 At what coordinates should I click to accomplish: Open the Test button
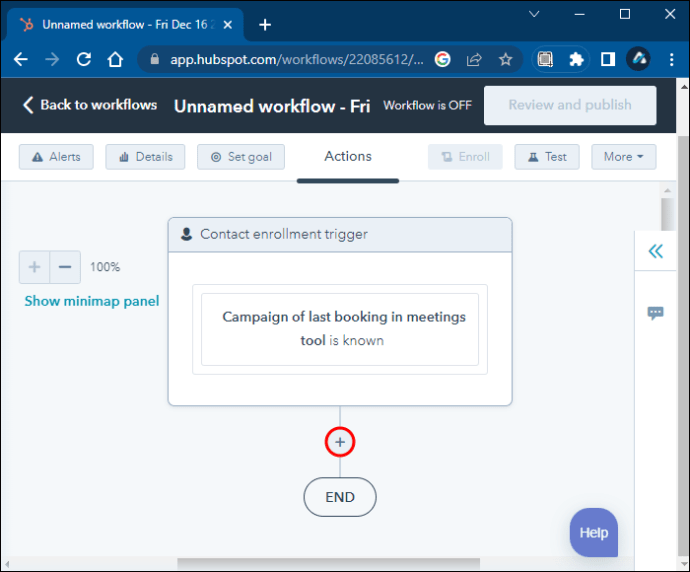coord(547,157)
